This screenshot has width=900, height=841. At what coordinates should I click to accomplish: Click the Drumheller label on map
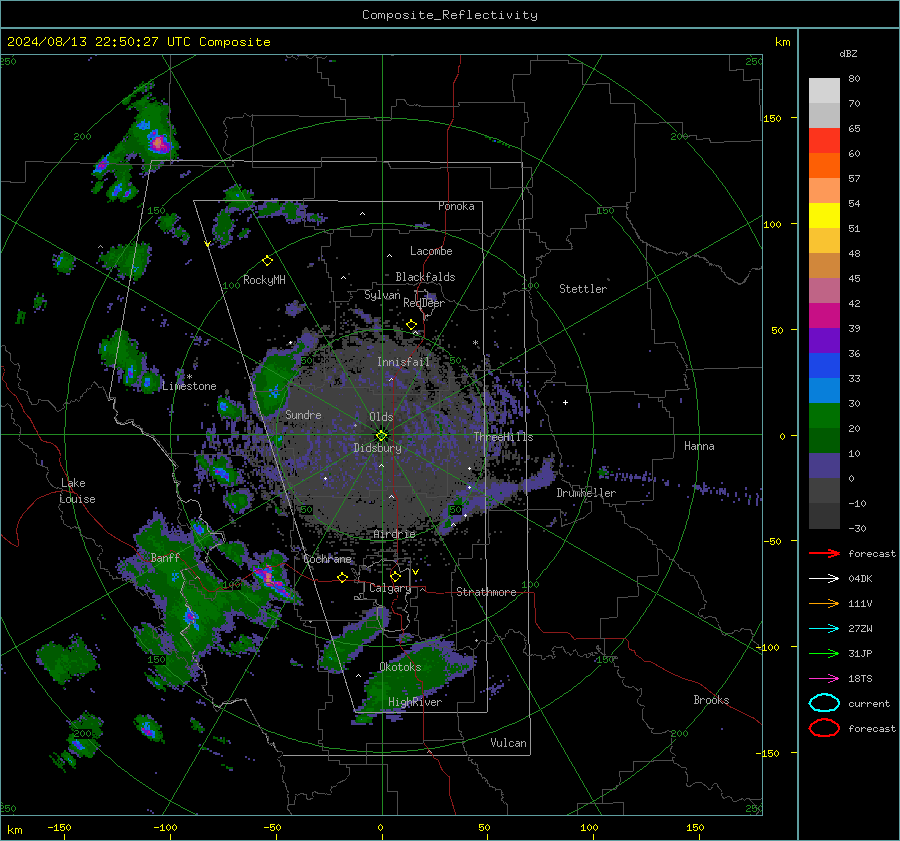pyautogui.click(x=586, y=493)
